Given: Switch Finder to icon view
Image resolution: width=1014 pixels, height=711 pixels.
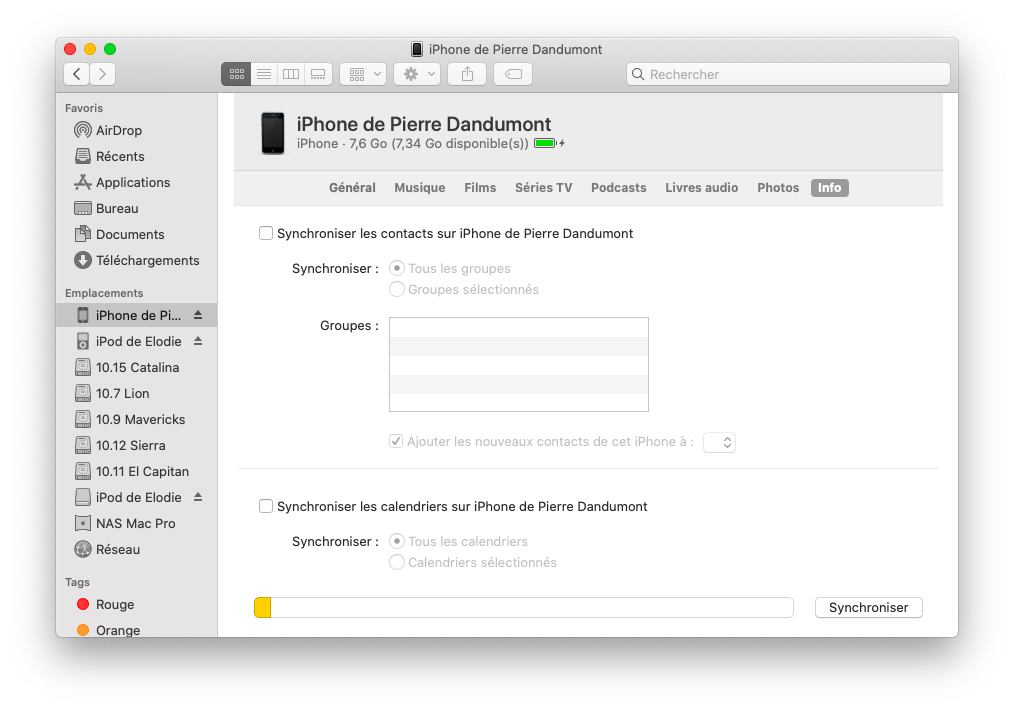Looking at the screenshot, I should 237,74.
